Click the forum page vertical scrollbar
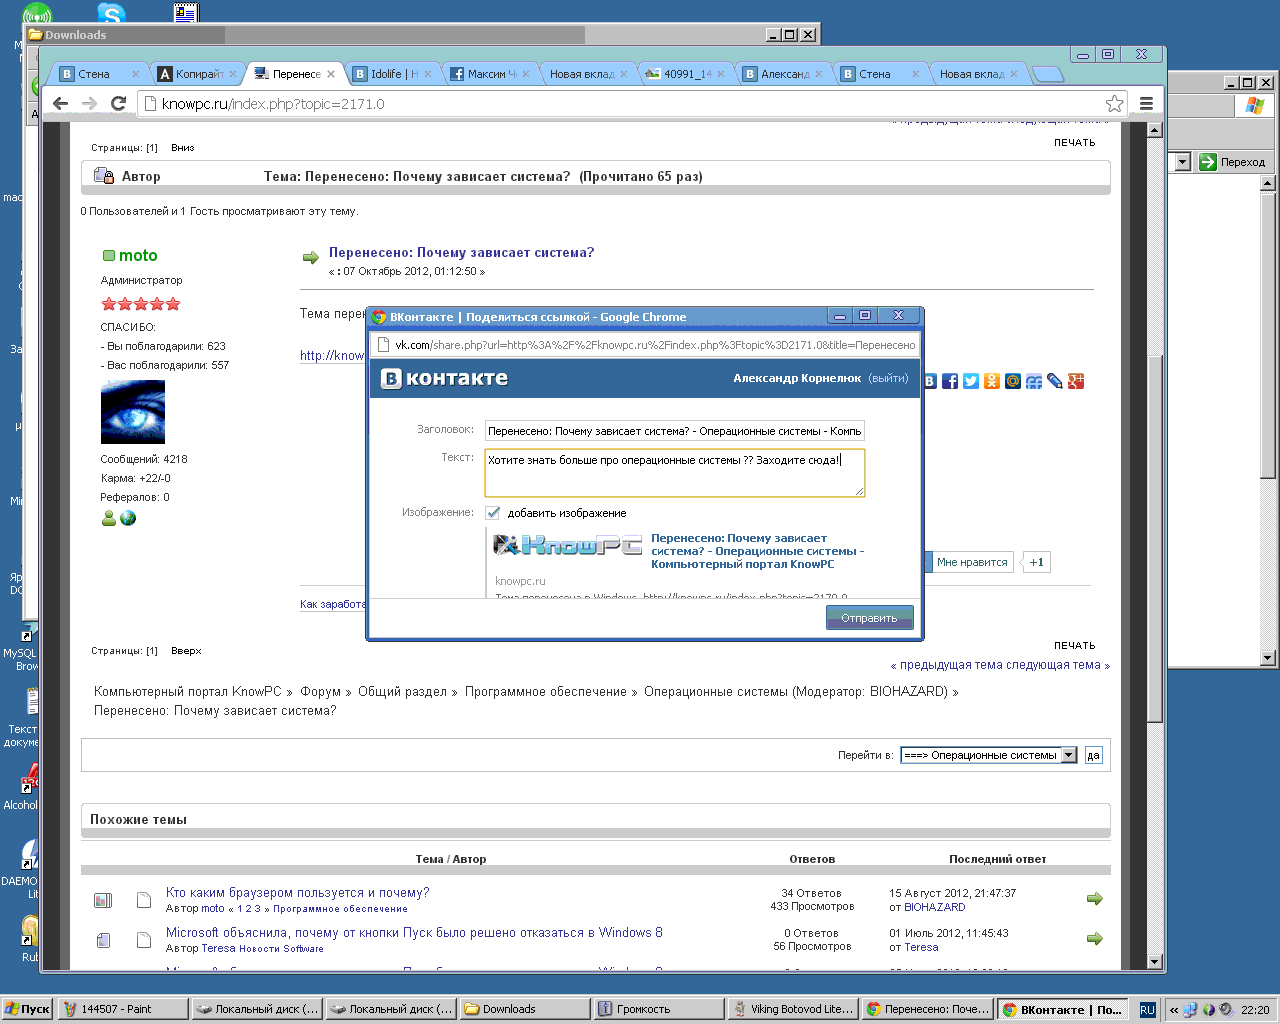1280x1024 pixels. tap(1155, 545)
